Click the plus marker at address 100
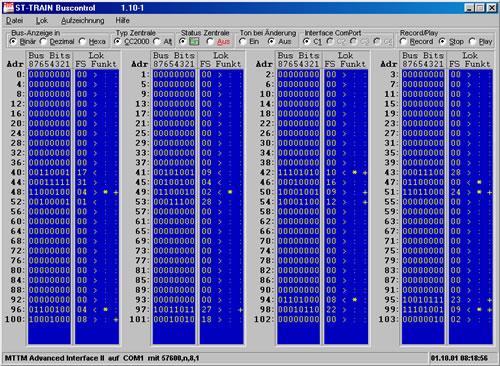 pos(116,320)
